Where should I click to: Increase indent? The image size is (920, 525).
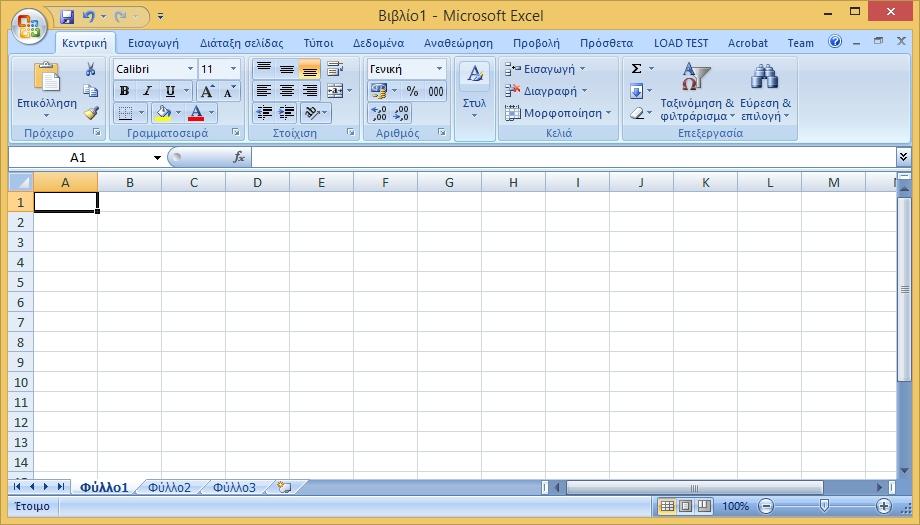point(286,113)
